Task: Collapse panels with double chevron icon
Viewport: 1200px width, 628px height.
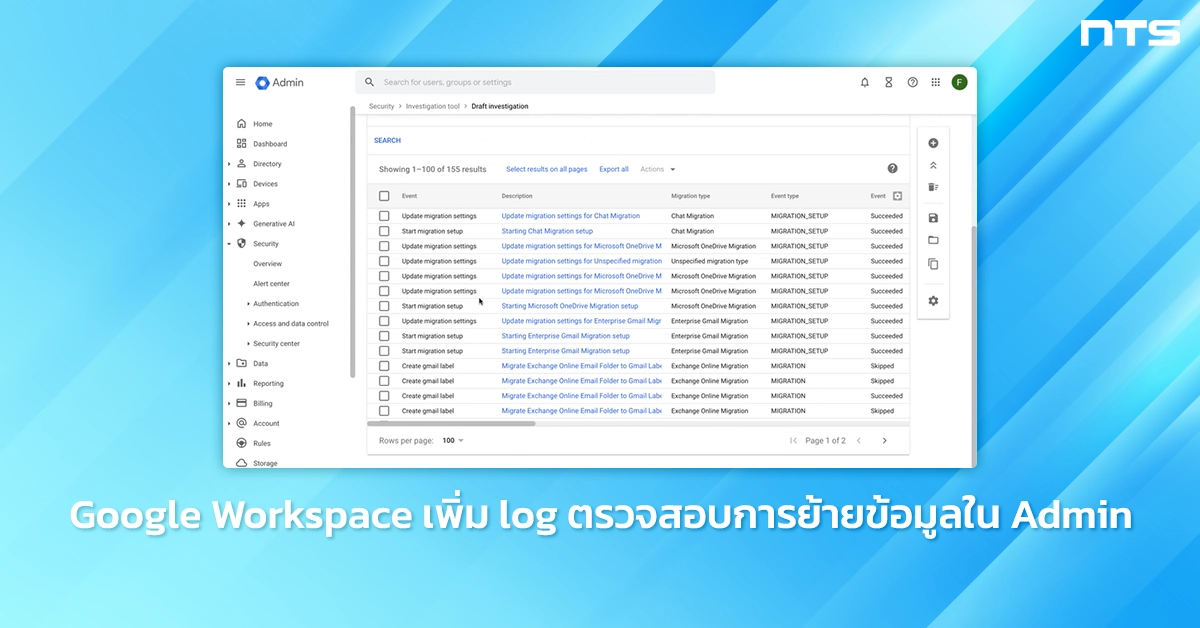Action: coord(933,165)
